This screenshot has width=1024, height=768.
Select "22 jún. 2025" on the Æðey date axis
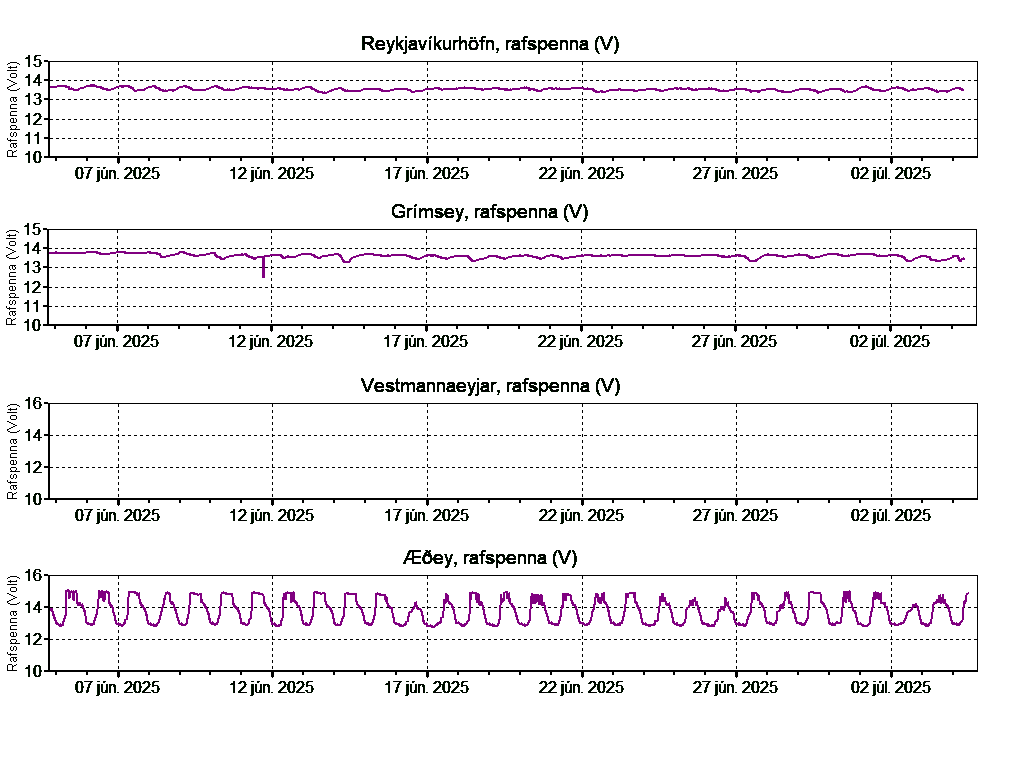tap(581, 688)
